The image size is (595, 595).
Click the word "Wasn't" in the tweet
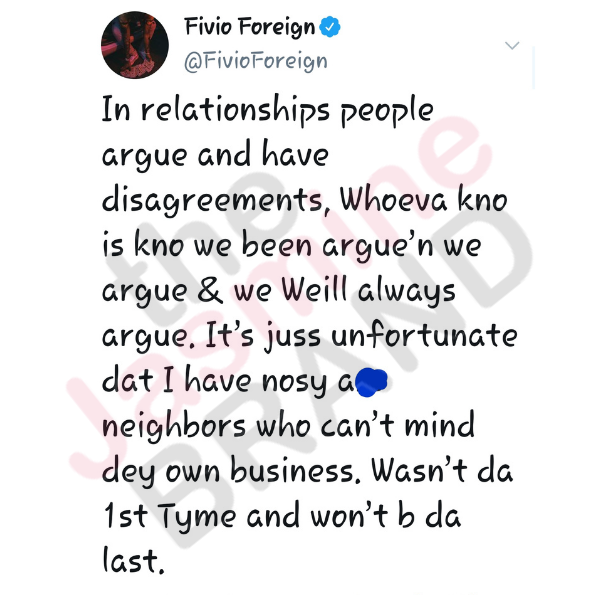tap(419, 470)
